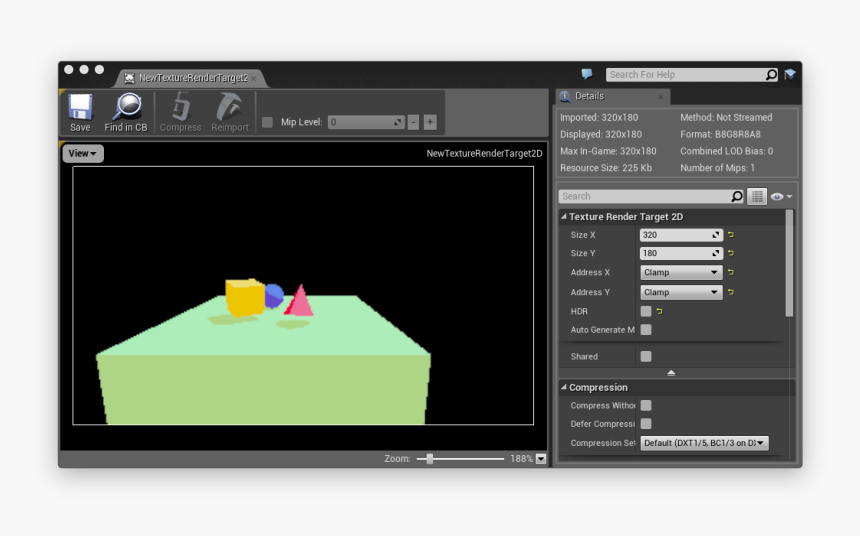Screen dimensions: 860x536
Task: Find asset in Content Browser
Action: [126, 112]
